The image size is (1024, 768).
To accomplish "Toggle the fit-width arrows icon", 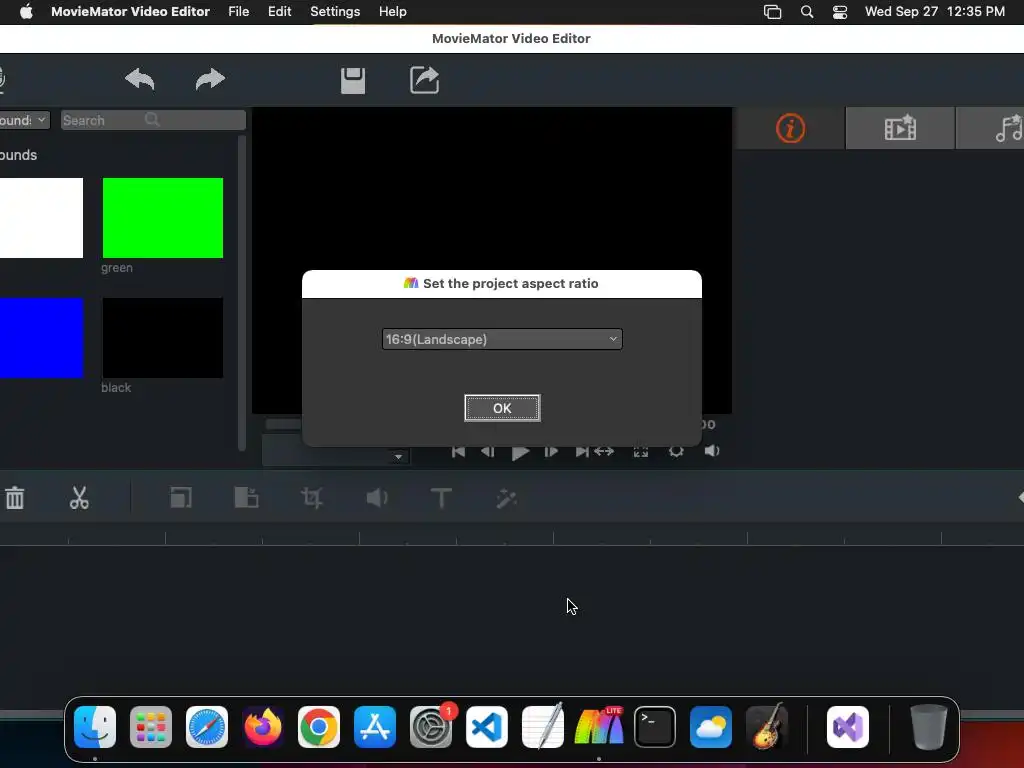I will [604, 451].
